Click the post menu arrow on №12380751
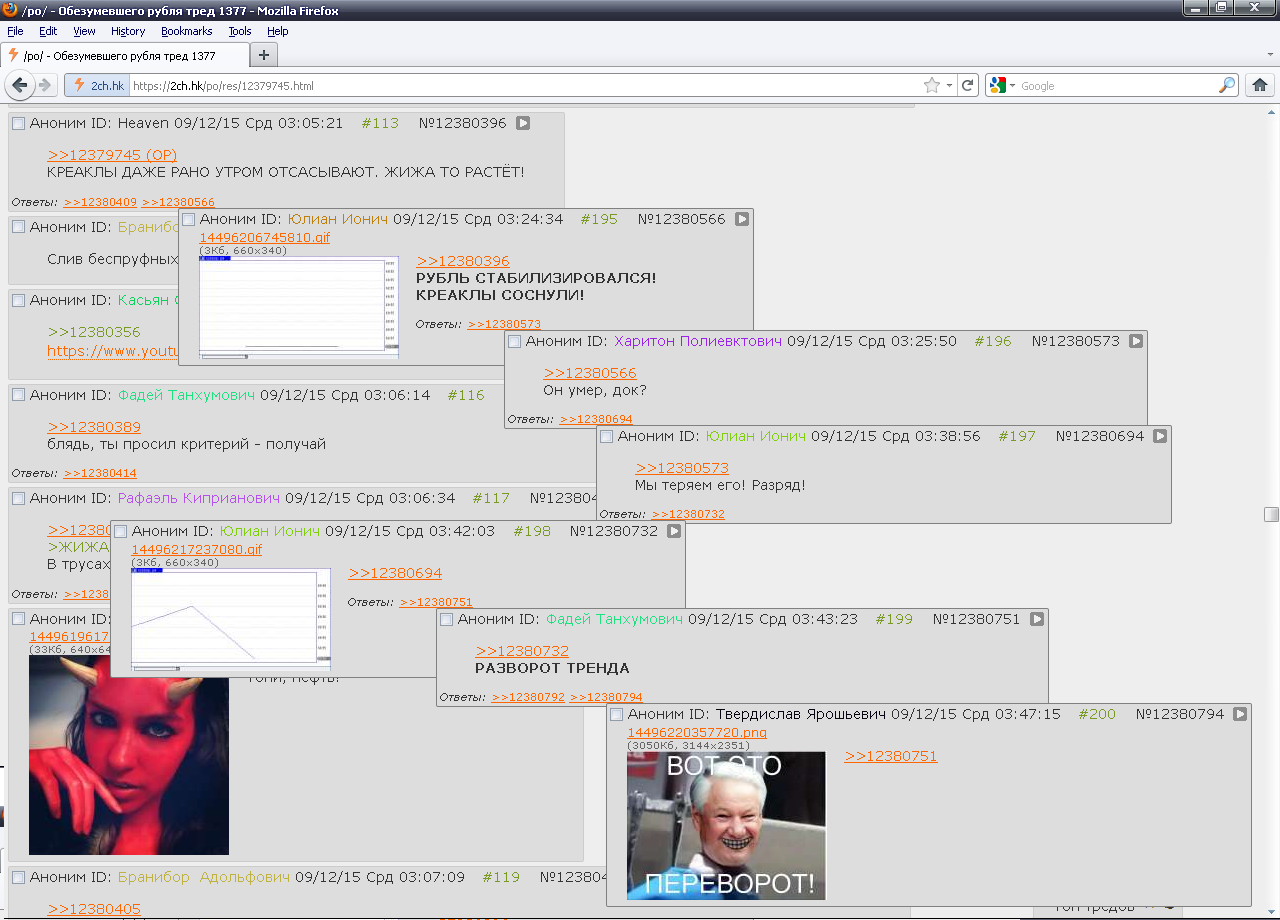Image resolution: width=1280 pixels, height=920 pixels. click(1037, 619)
